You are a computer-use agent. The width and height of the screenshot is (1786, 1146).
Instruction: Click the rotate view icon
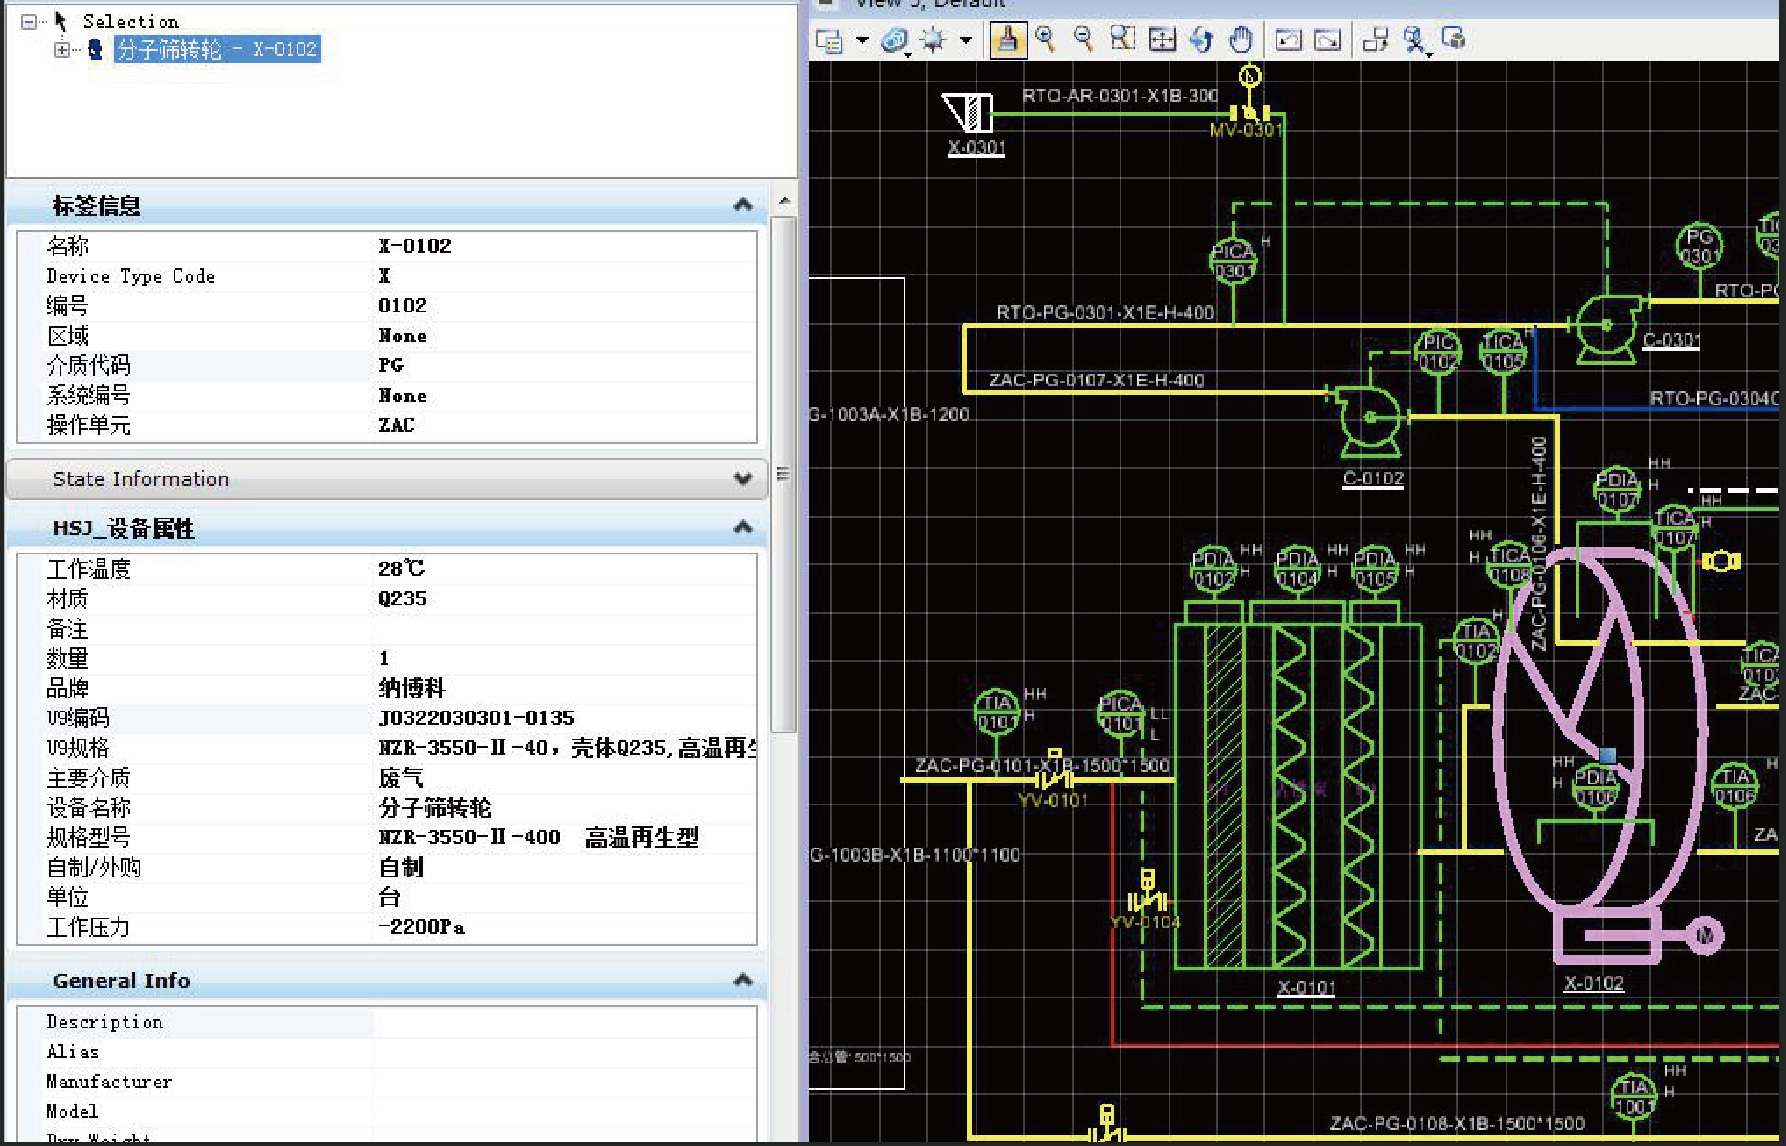[1201, 40]
